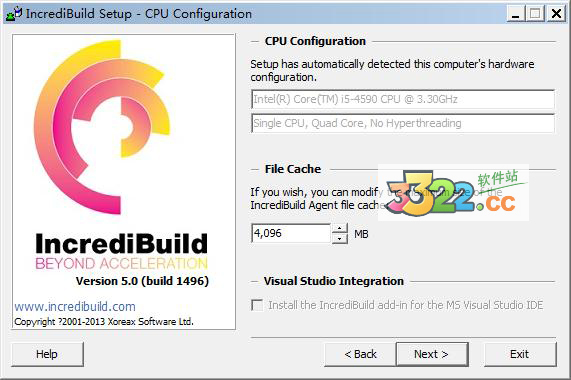
Task: Click the Intel Core i5-4590 CPU field
Action: pos(403,99)
